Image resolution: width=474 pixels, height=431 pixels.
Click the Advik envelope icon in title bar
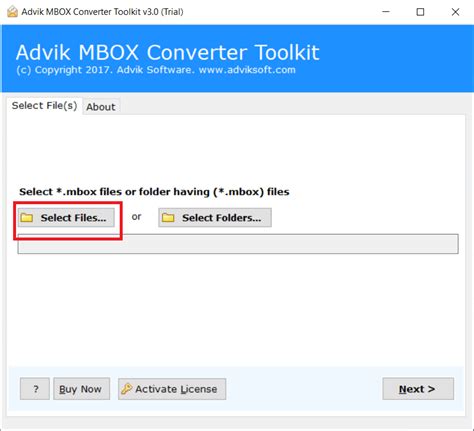pyautogui.click(x=12, y=12)
